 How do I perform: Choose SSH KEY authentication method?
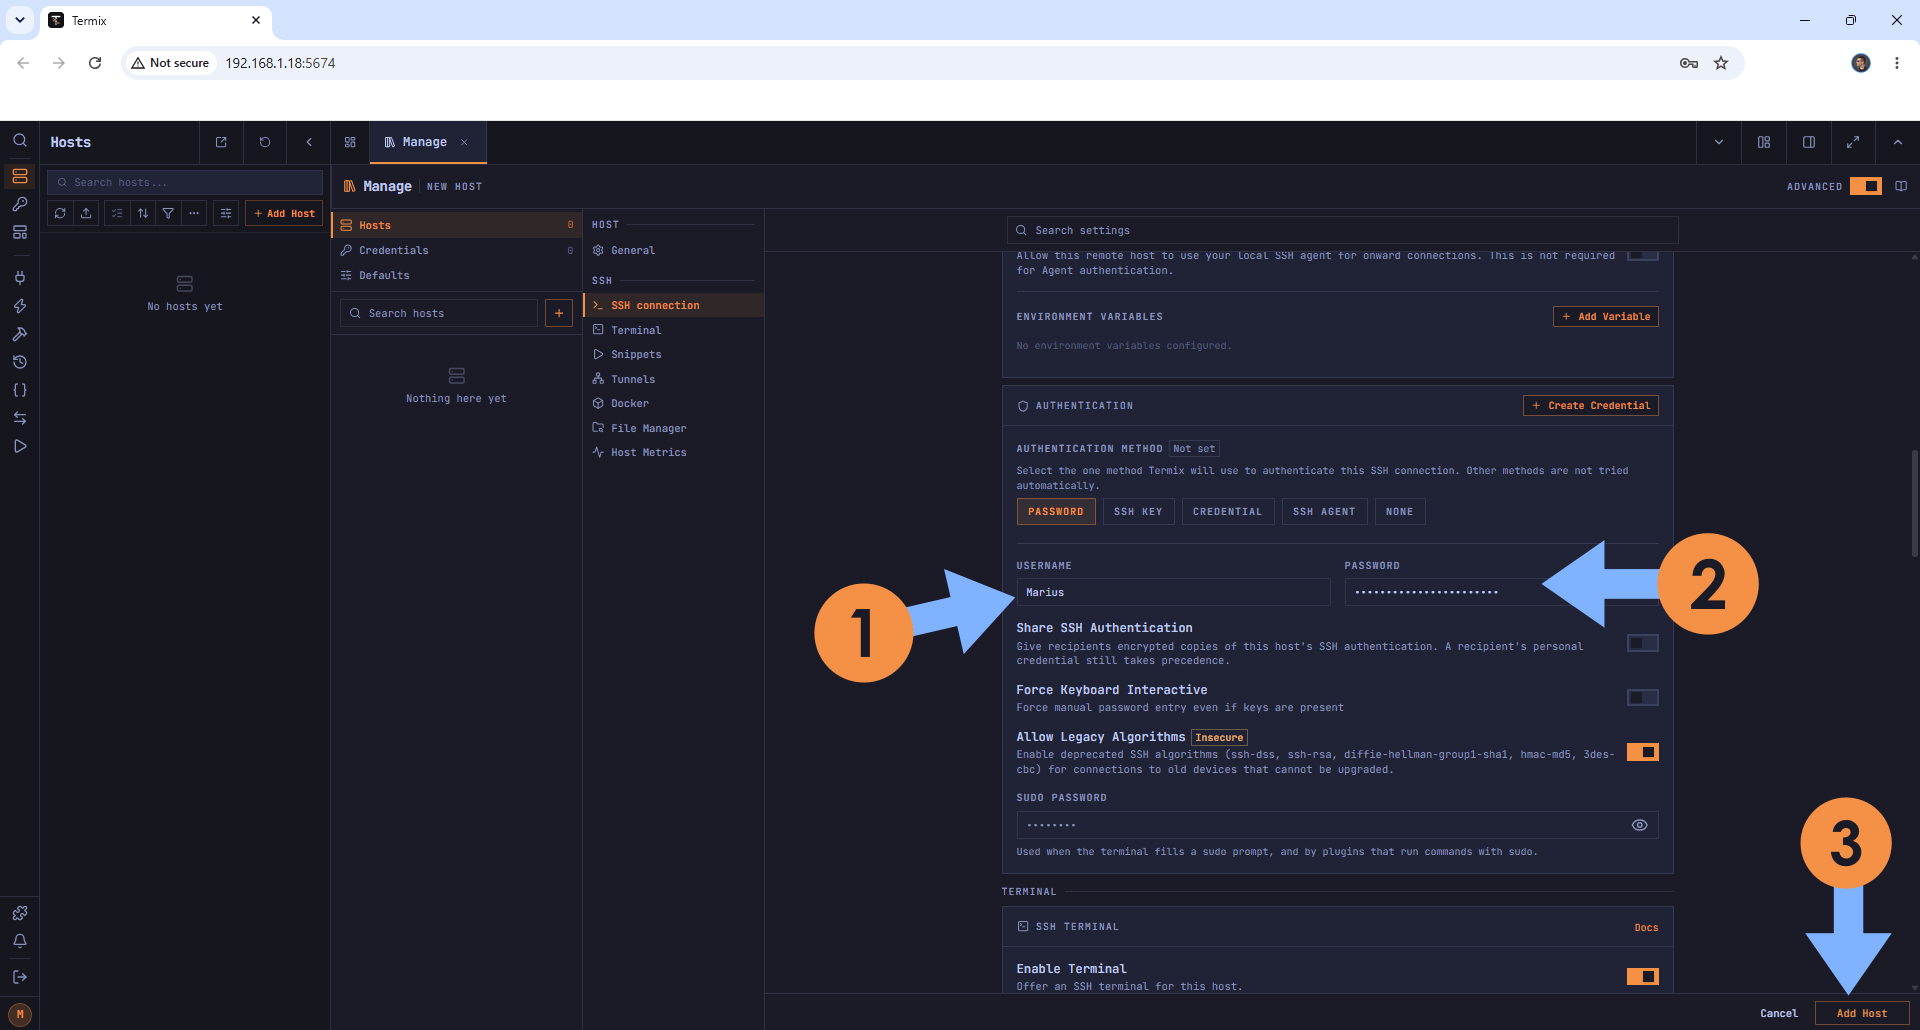(1138, 511)
